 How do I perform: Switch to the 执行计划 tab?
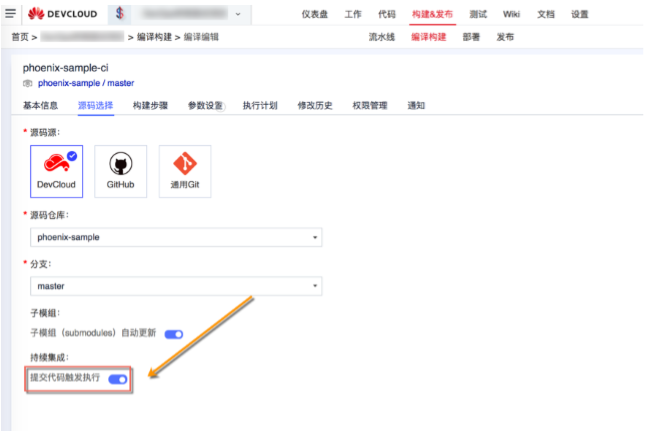coord(260,106)
